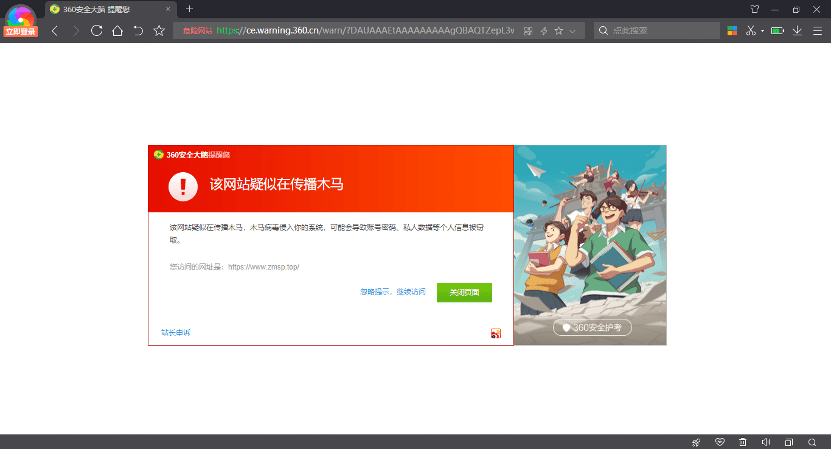Click the small red icon at bottom of the warning box
Viewport: 832px width, 450px height.
coord(496,333)
